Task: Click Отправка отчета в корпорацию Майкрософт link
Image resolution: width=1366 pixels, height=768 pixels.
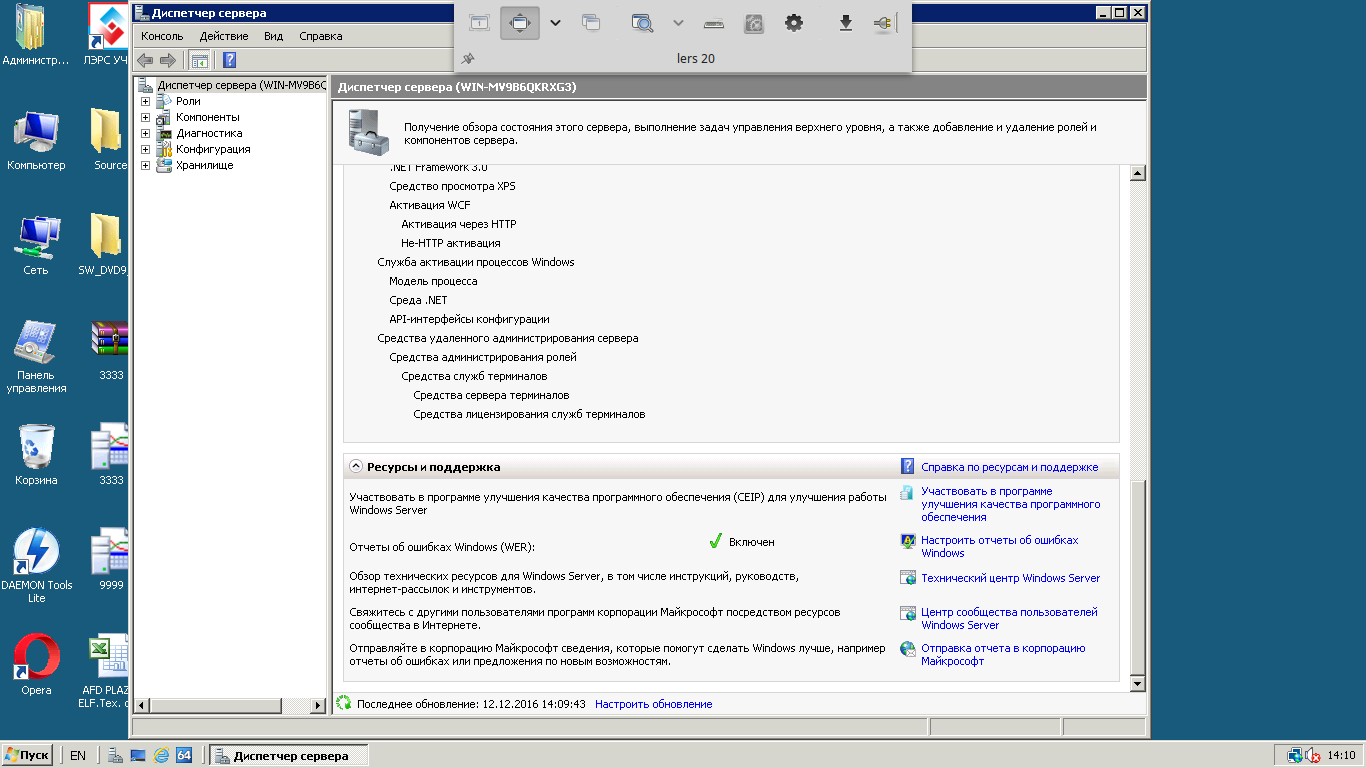Action: click(1003, 654)
